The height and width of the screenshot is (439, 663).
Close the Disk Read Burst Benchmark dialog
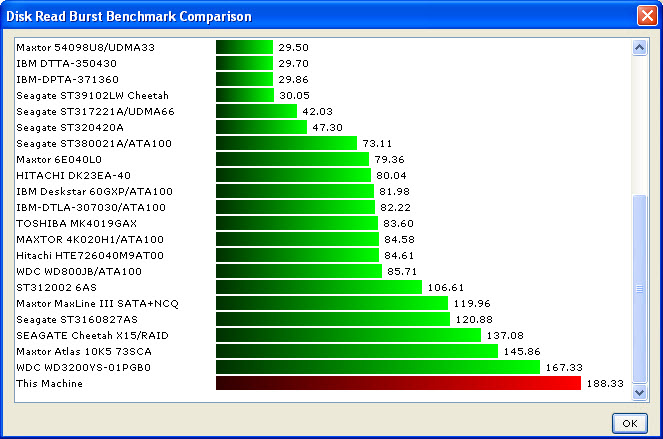click(x=647, y=16)
